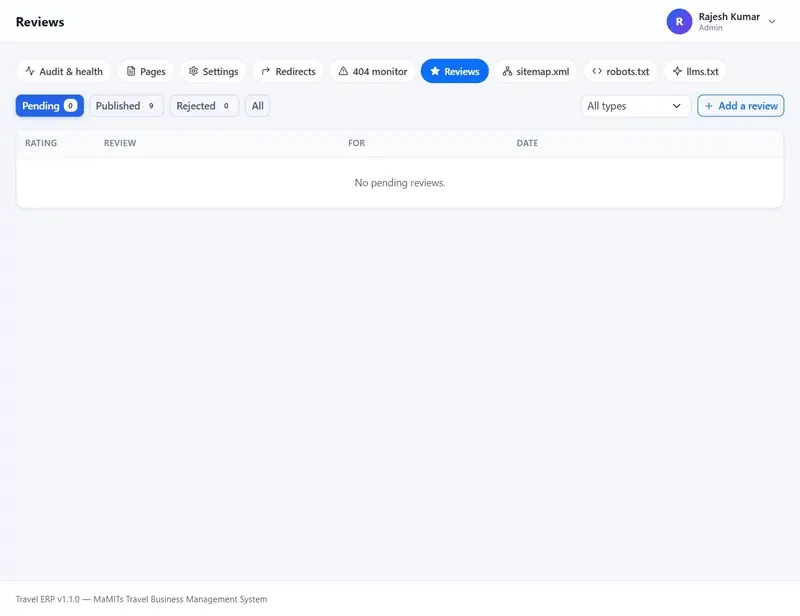This screenshot has height=616, width=800.
Task: Click the document icon beside Pages
Action: [131, 71]
